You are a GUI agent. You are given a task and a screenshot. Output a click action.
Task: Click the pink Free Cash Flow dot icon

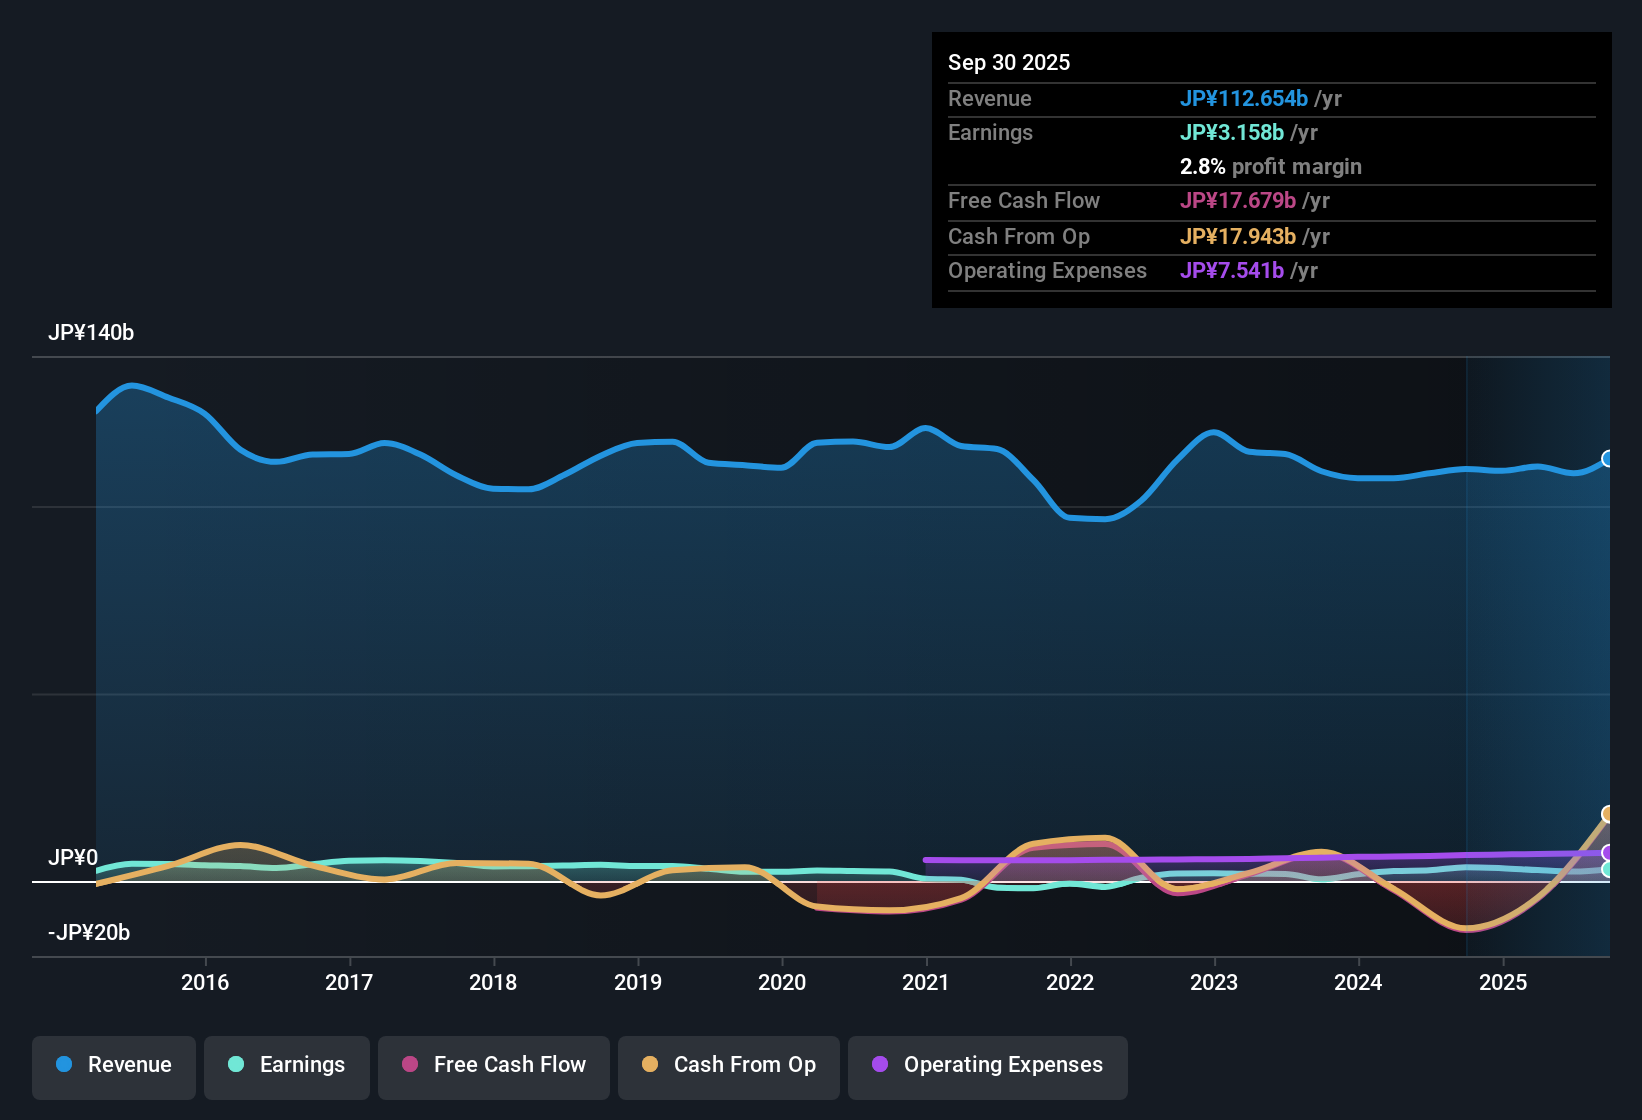click(409, 1065)
